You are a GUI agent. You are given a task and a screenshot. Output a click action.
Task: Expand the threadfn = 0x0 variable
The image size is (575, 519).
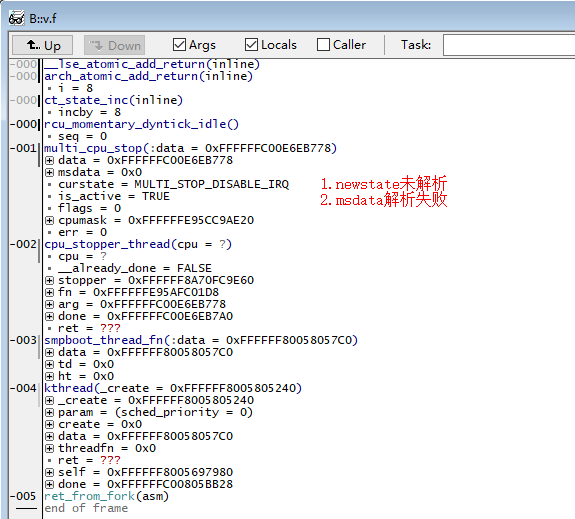[50, 449]
